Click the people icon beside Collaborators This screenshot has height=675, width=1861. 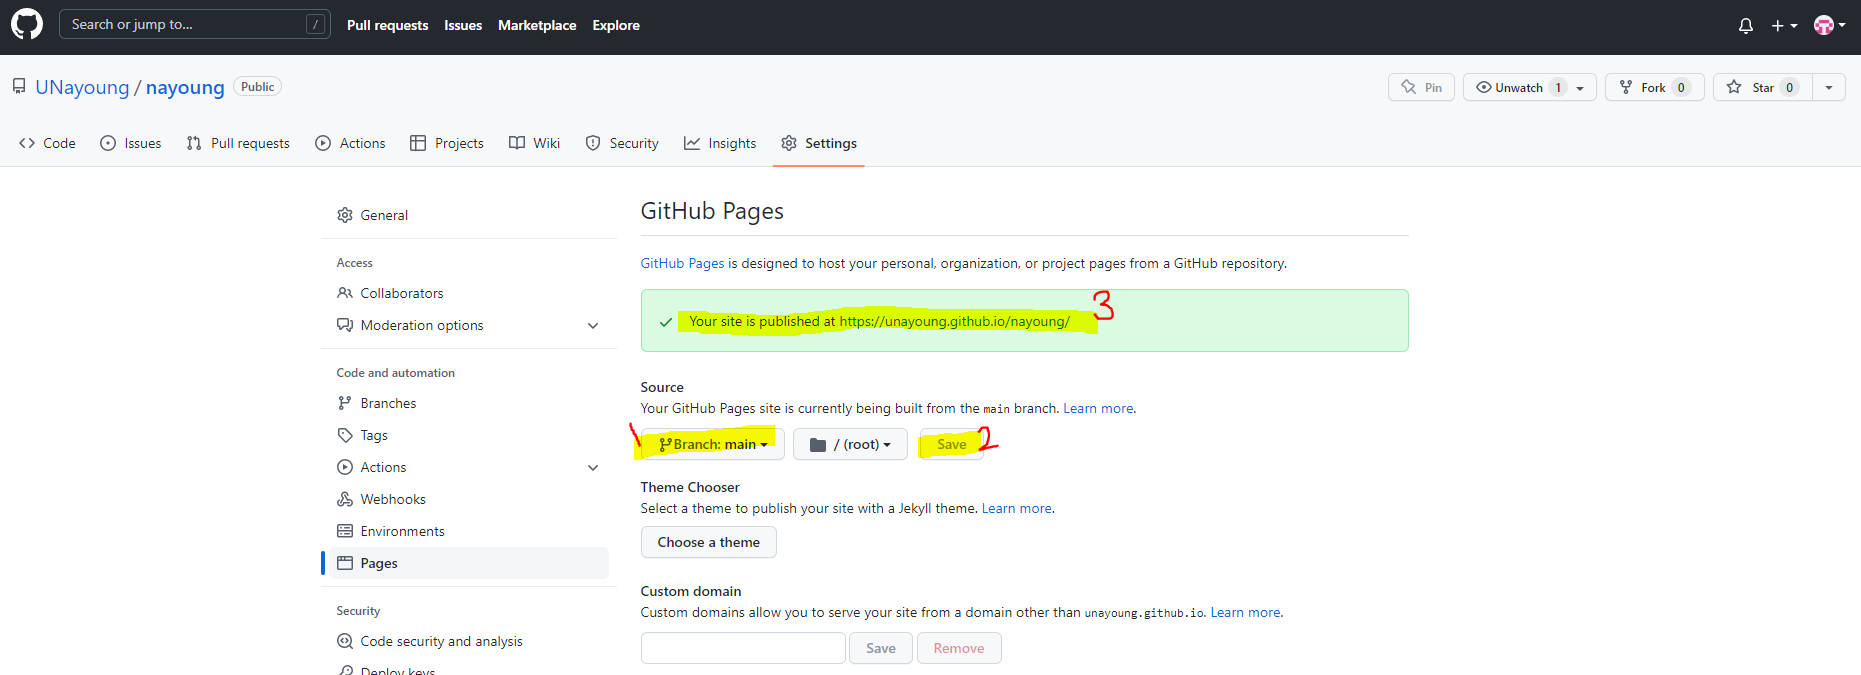pos(345,293)
